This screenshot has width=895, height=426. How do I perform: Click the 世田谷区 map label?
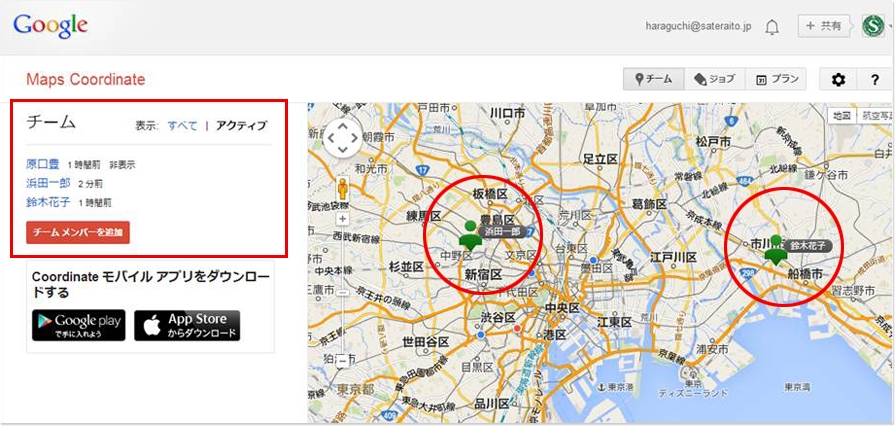pos(426,341)
